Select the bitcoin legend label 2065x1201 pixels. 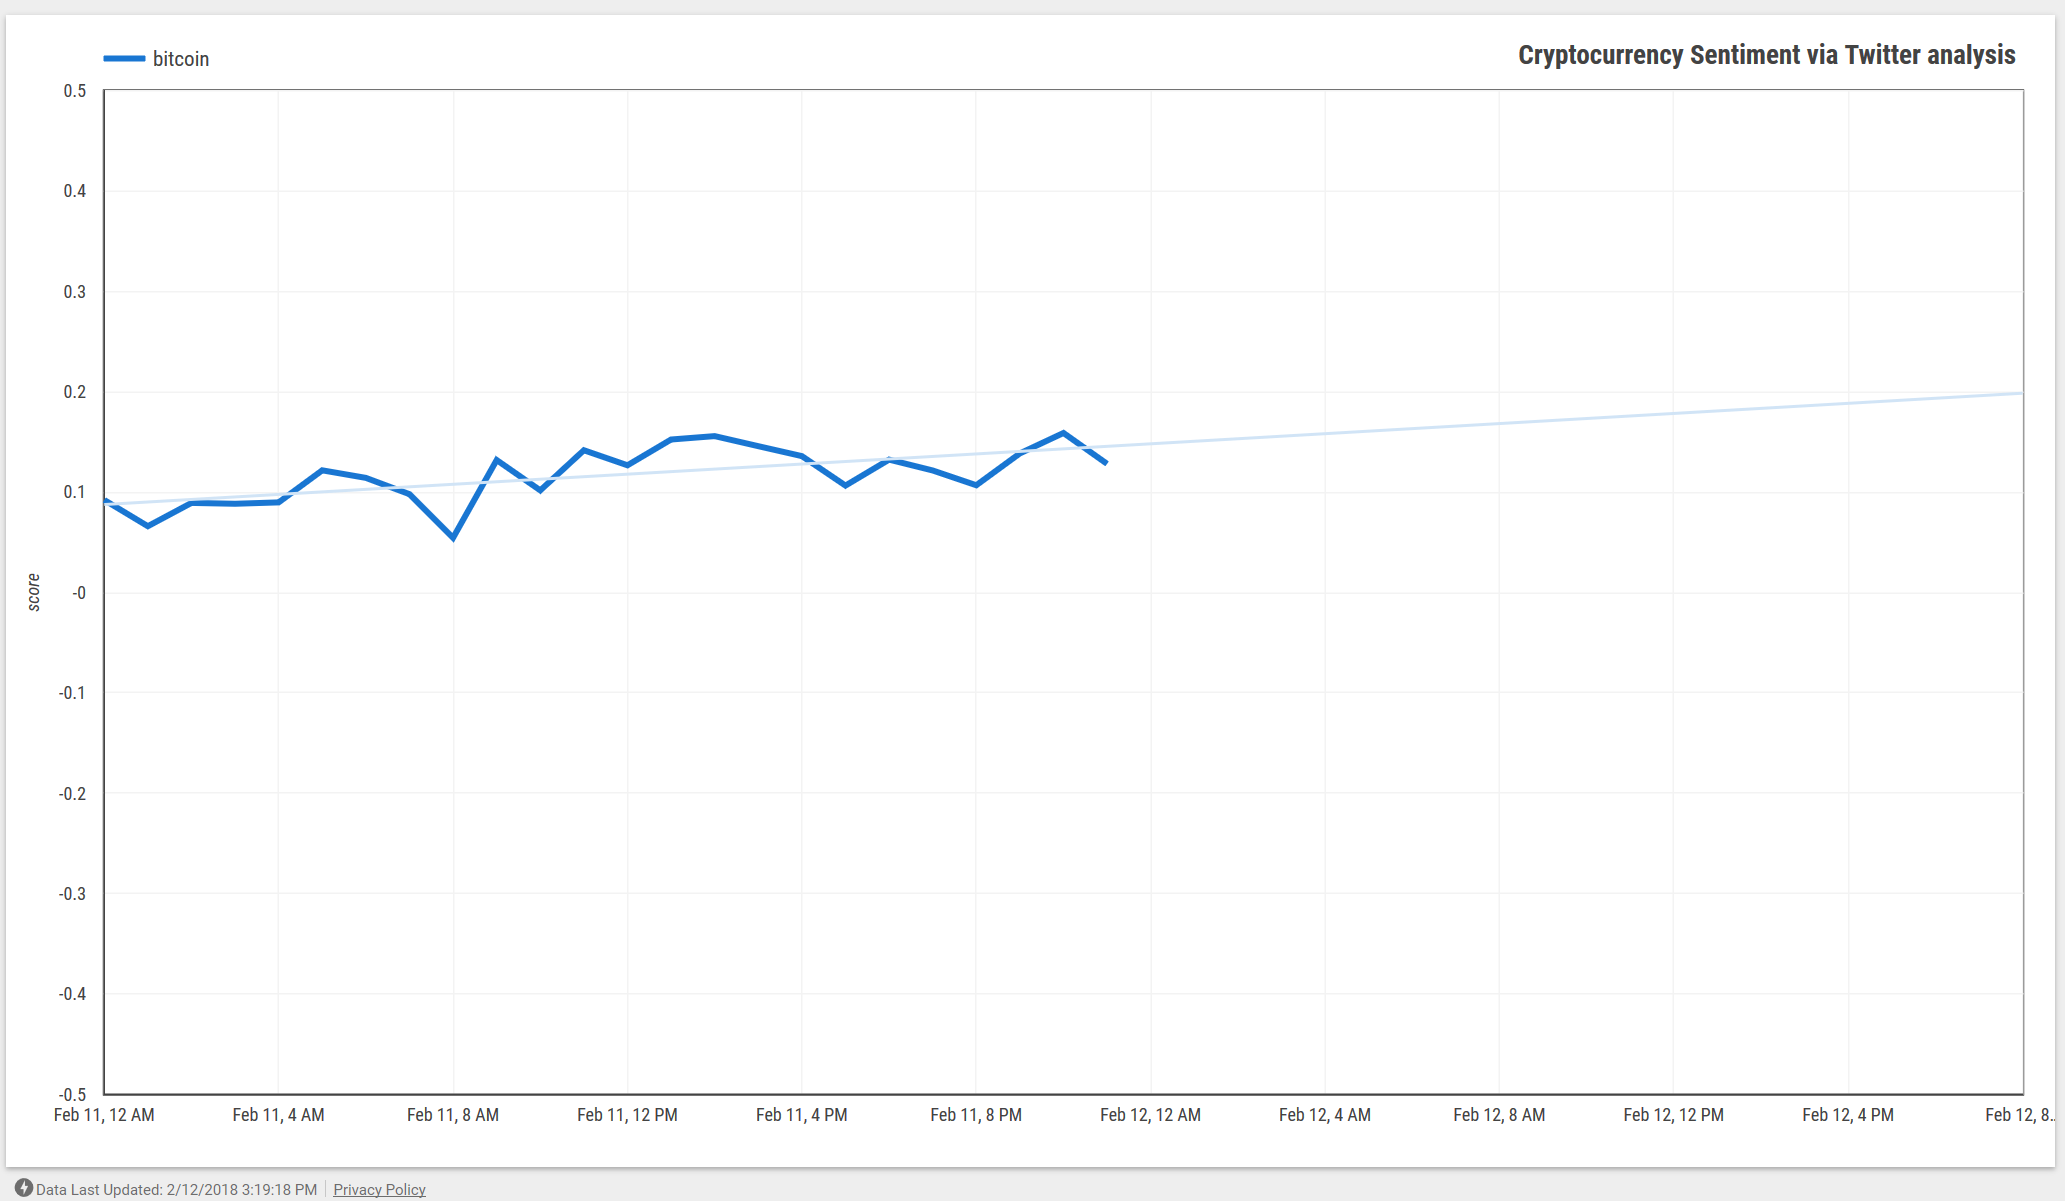181,59
